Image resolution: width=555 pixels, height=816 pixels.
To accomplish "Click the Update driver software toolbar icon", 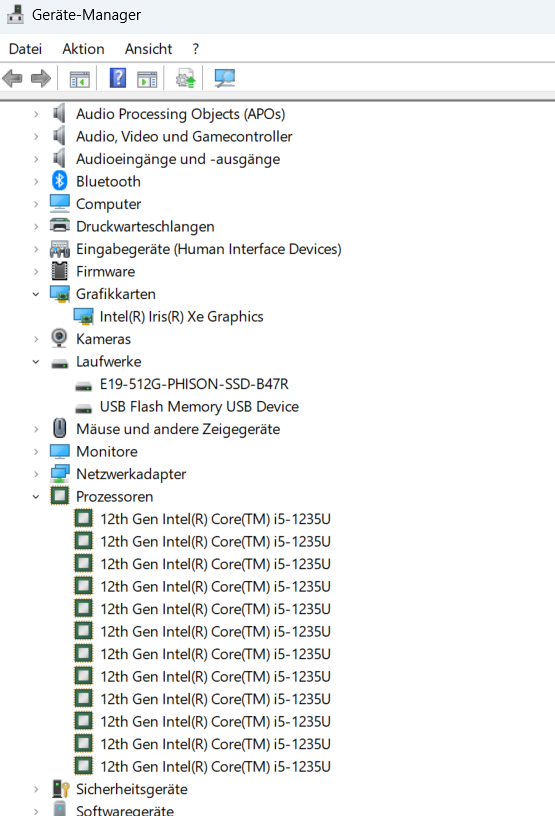I will point(185,79).
